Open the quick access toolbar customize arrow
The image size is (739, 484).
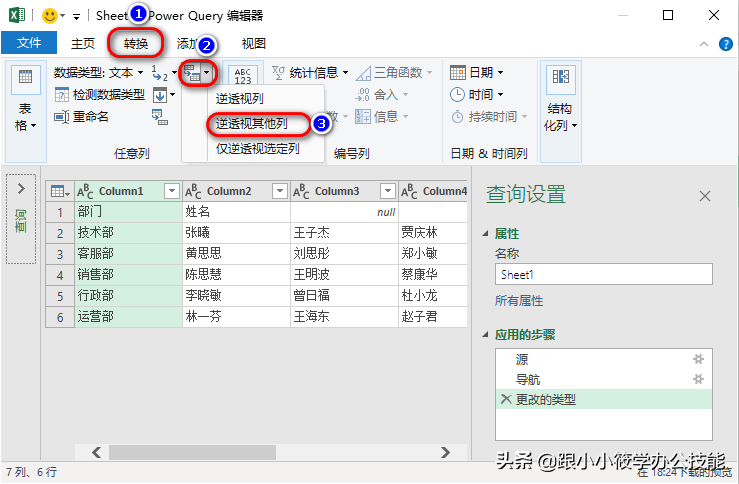76,17
